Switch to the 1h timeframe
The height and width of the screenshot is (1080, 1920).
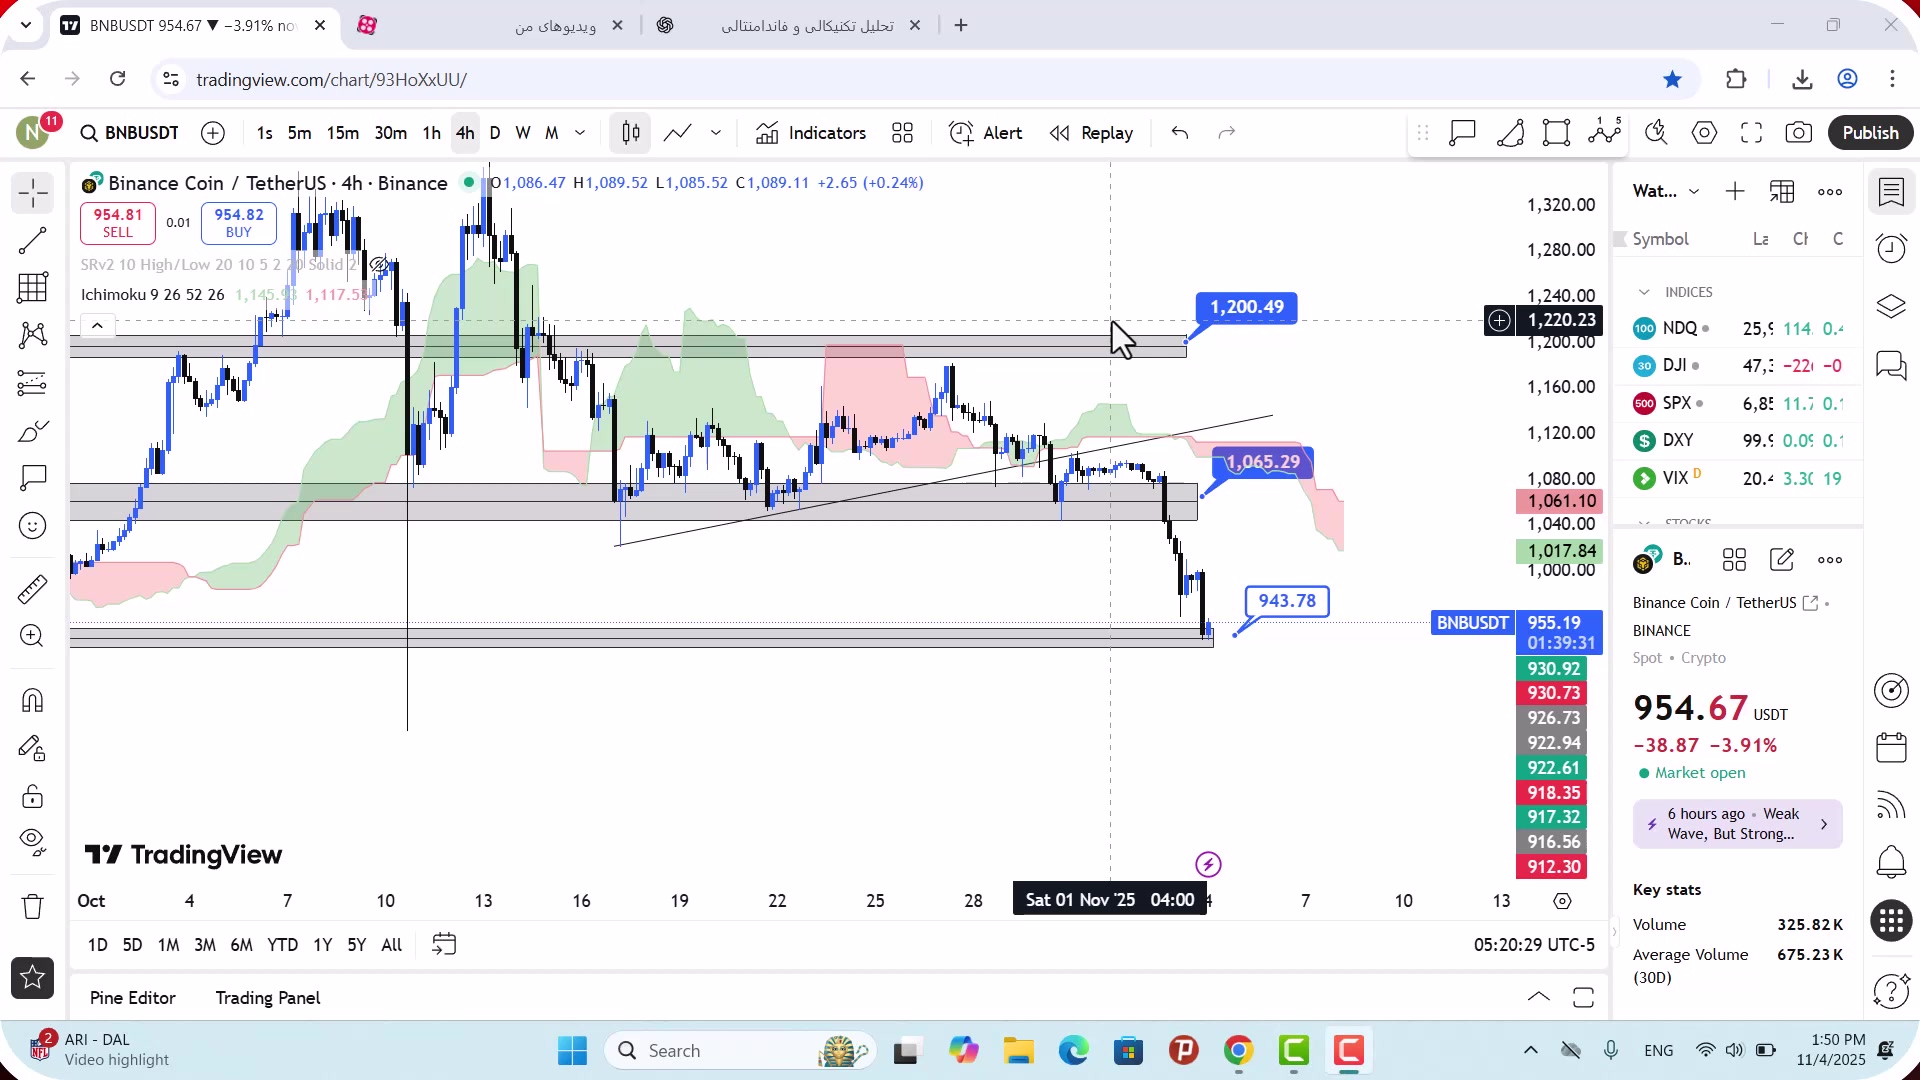click(x=431, y=133)
